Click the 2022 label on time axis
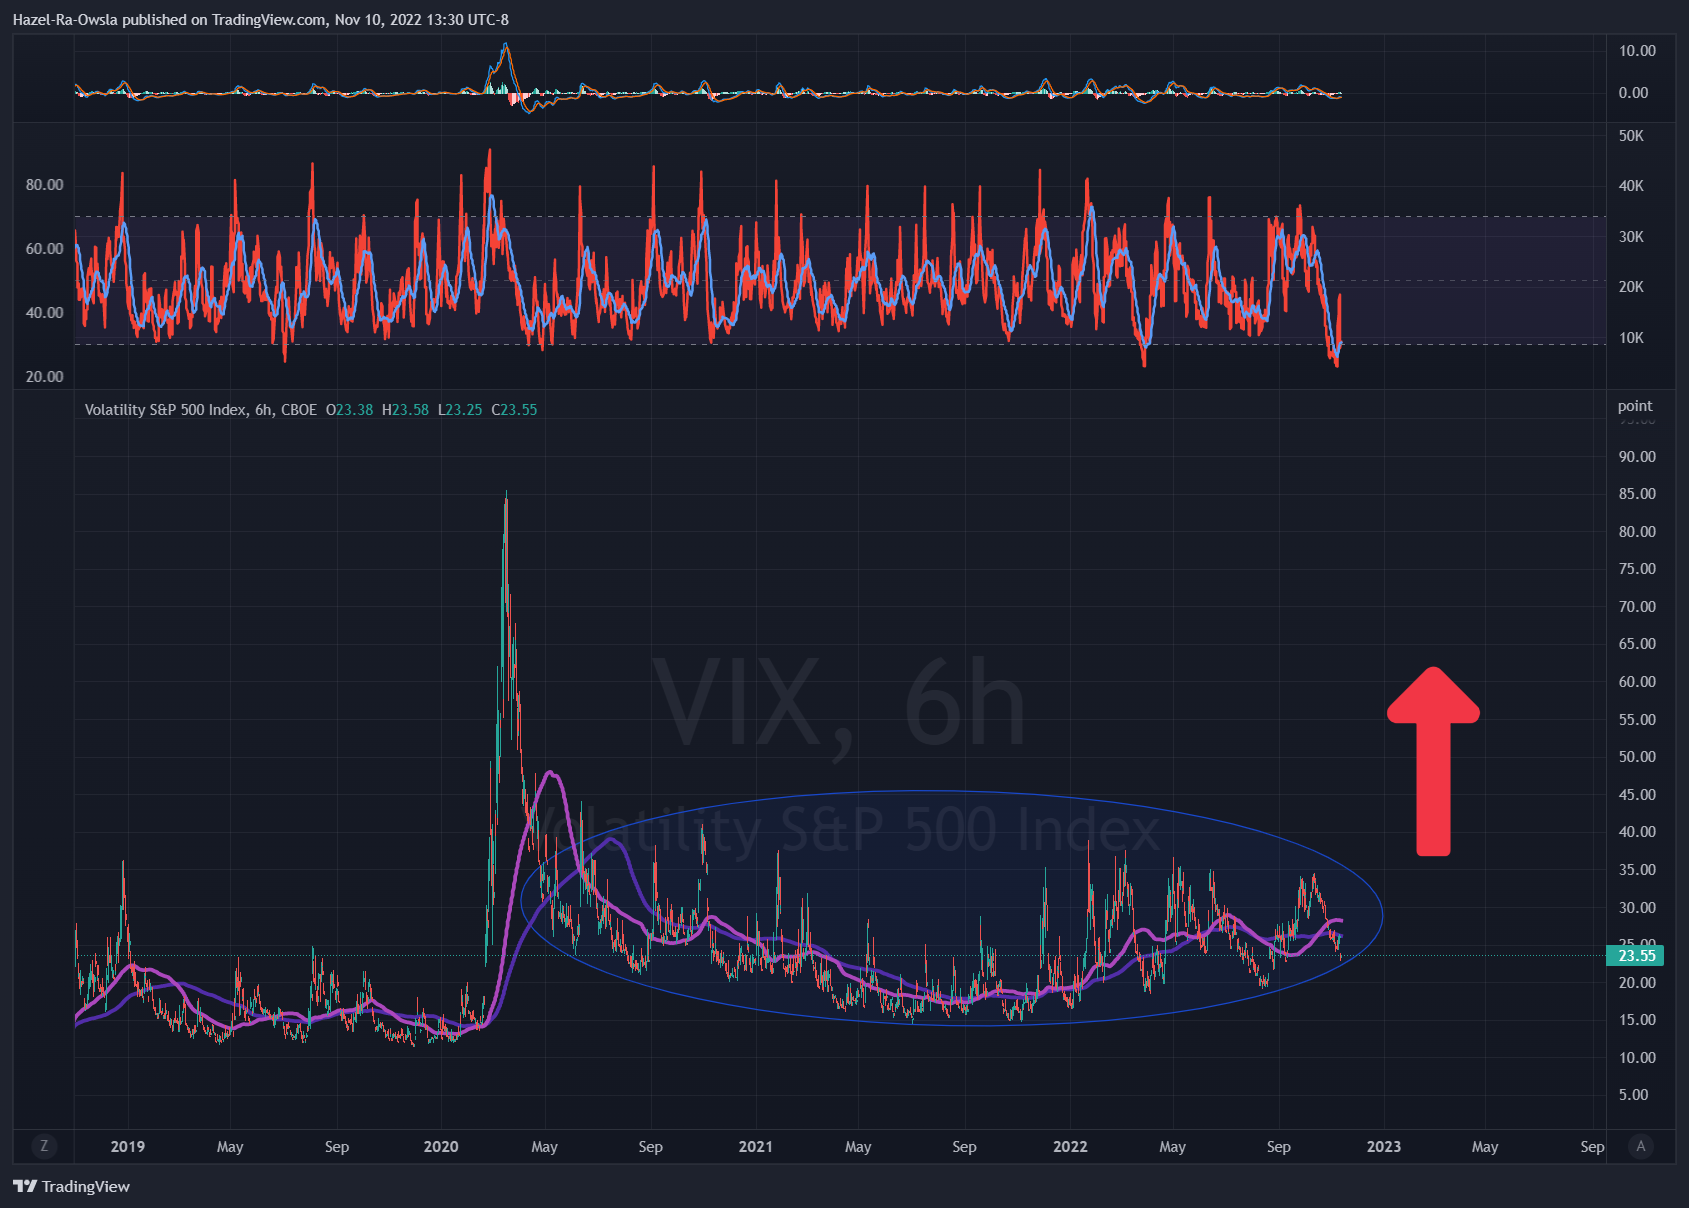1689x1208 pixels. tap(1070, 1146)
